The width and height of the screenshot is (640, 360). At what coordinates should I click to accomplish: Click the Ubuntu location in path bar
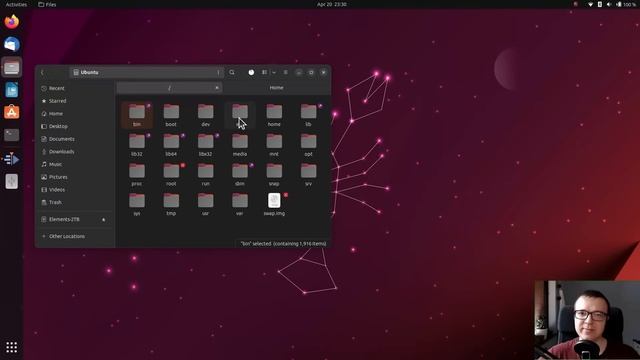click(x=86, y=72)
